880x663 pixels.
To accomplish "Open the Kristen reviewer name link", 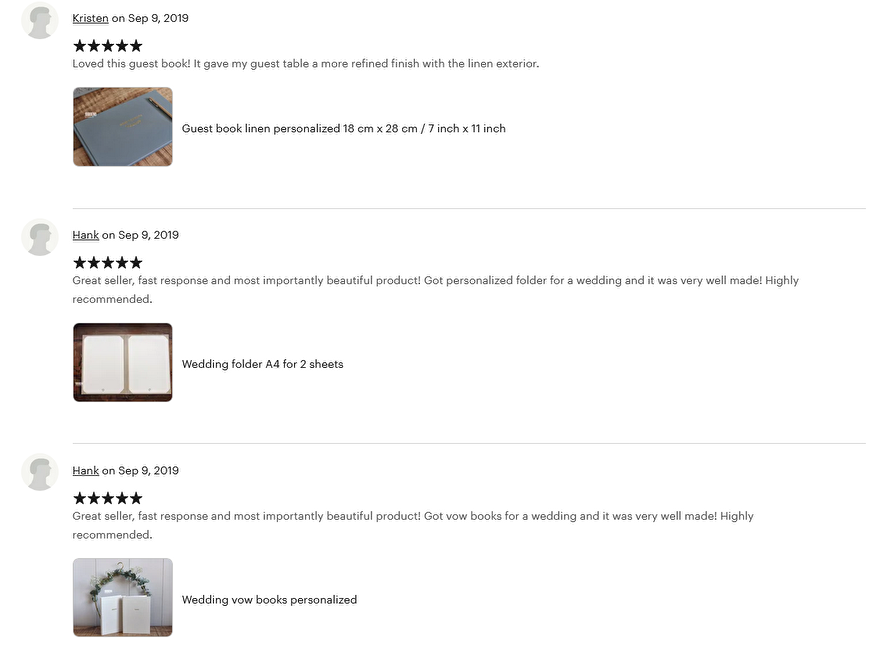I will [90, 18].
